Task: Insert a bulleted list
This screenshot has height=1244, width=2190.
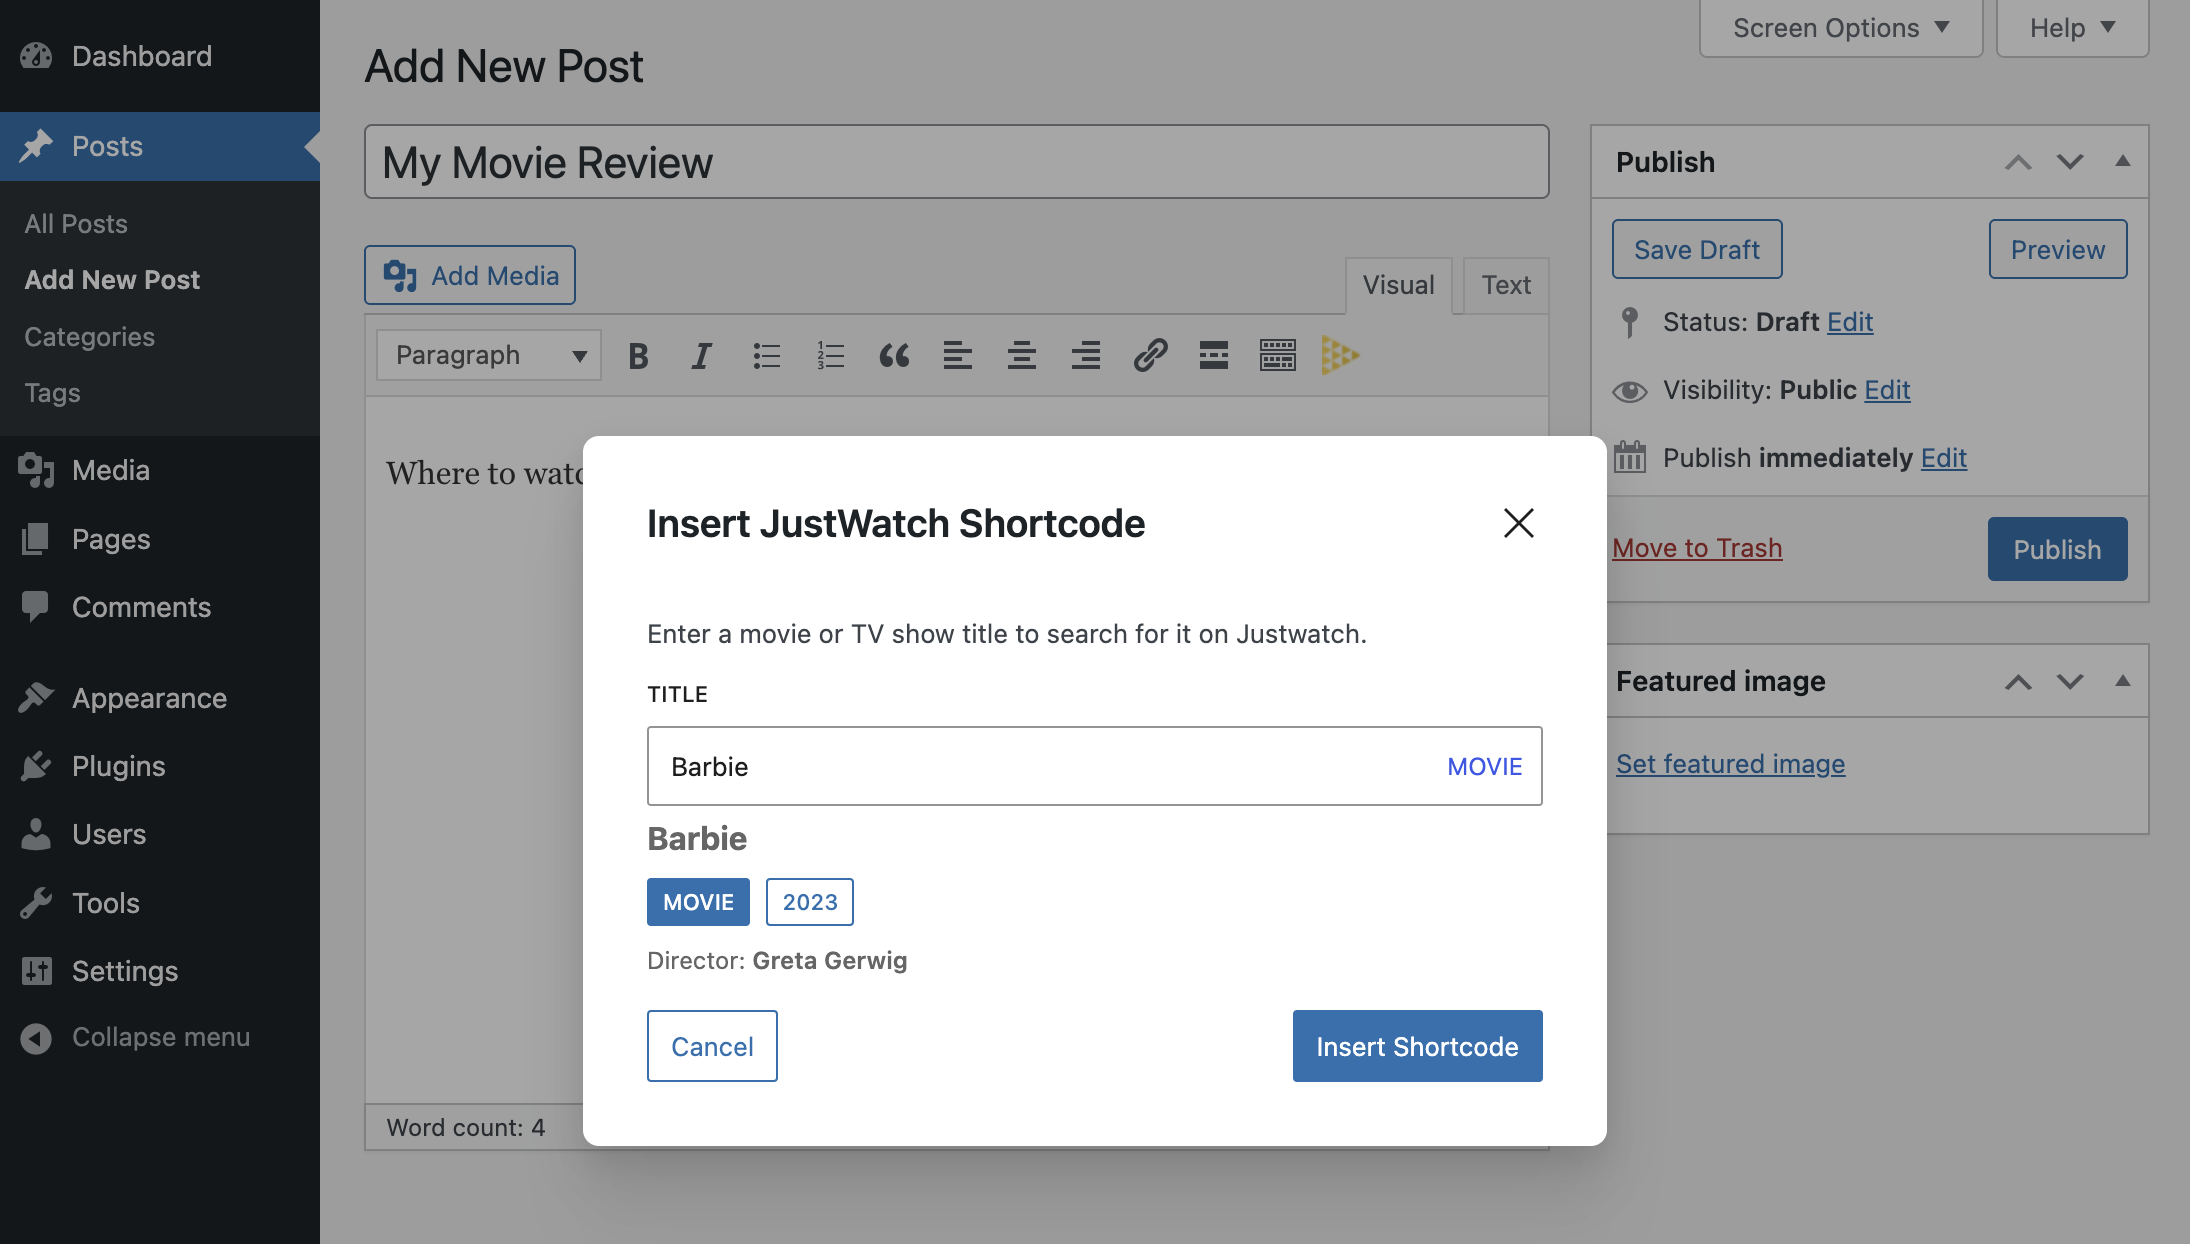Action: [x=766, y=355]
